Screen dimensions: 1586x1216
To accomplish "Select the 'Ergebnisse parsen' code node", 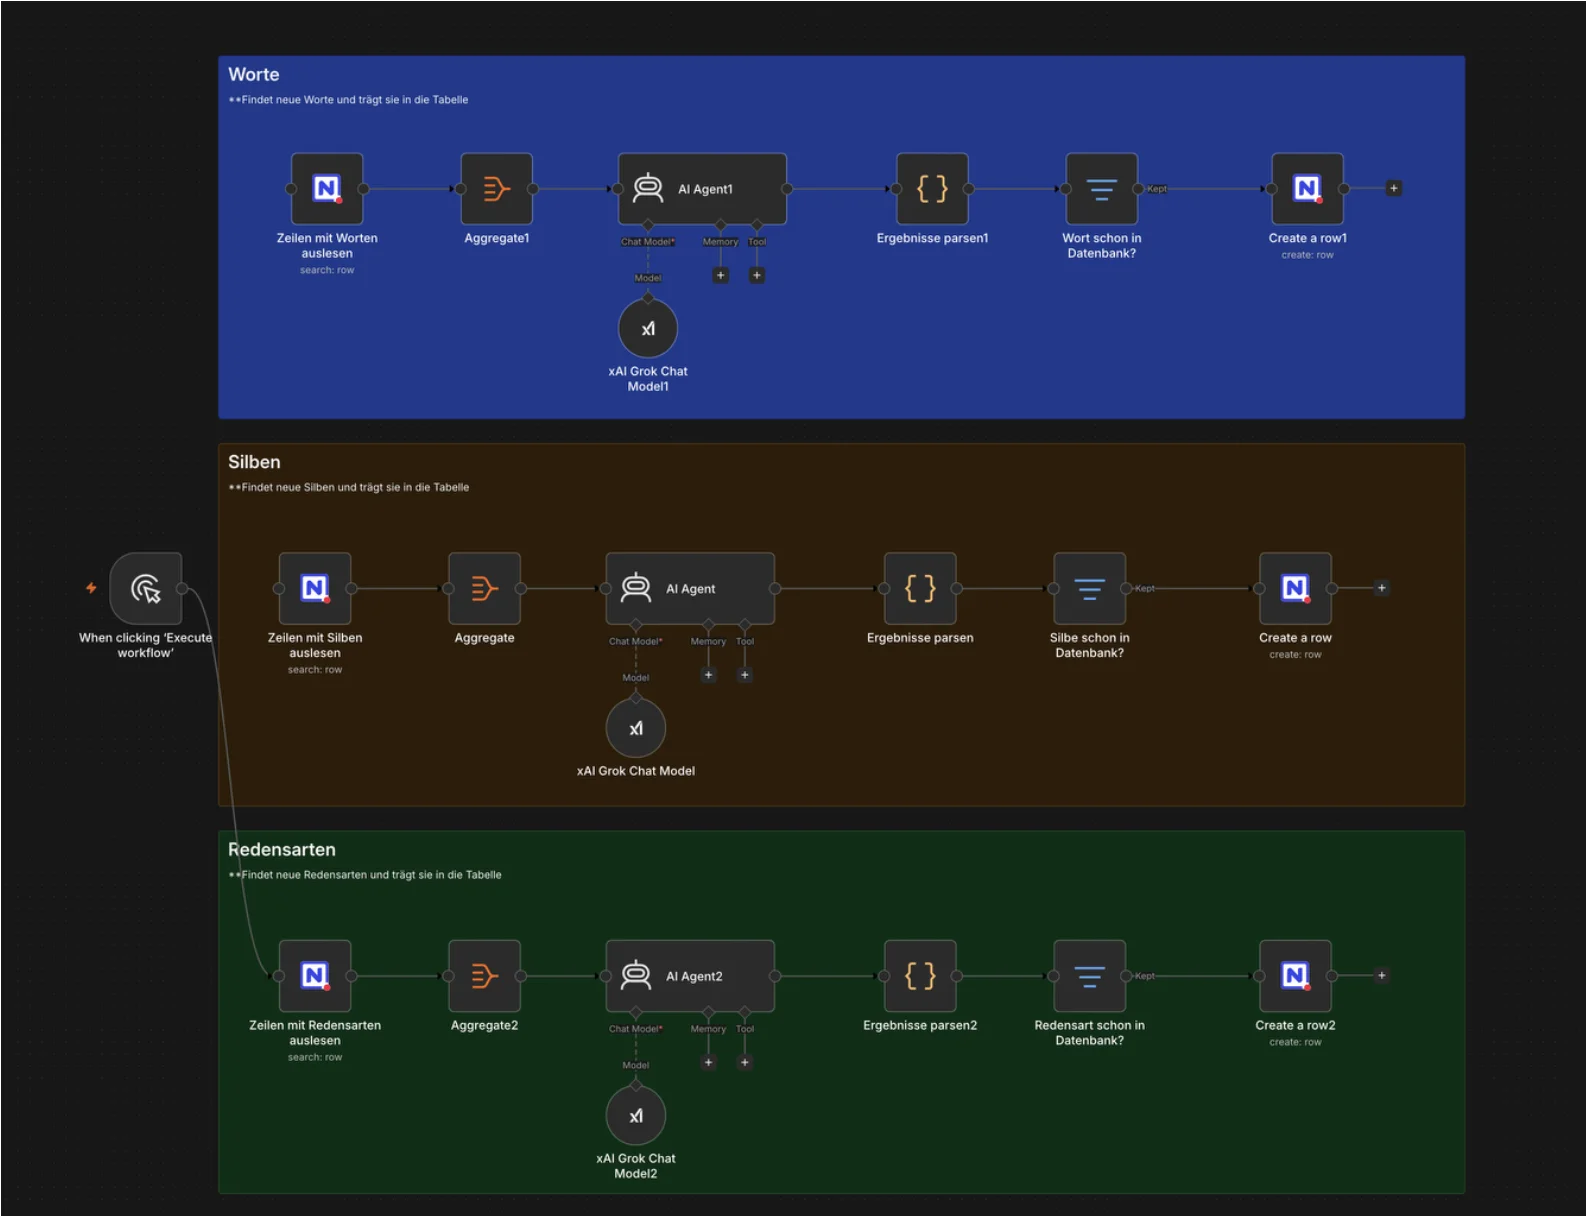I will click(x=920, y=588).
